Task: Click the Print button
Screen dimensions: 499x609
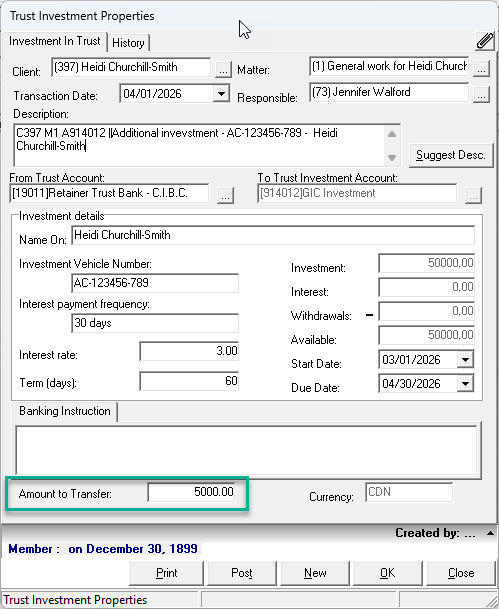Action: [x=167, y=573]
